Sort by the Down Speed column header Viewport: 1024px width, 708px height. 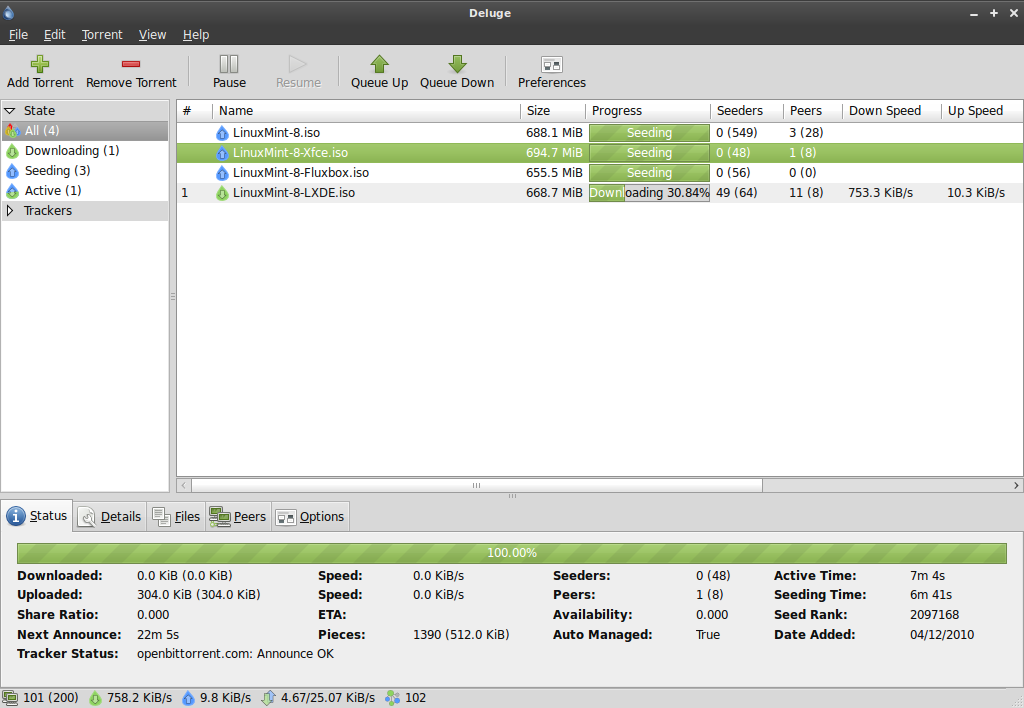coord(892,111)
